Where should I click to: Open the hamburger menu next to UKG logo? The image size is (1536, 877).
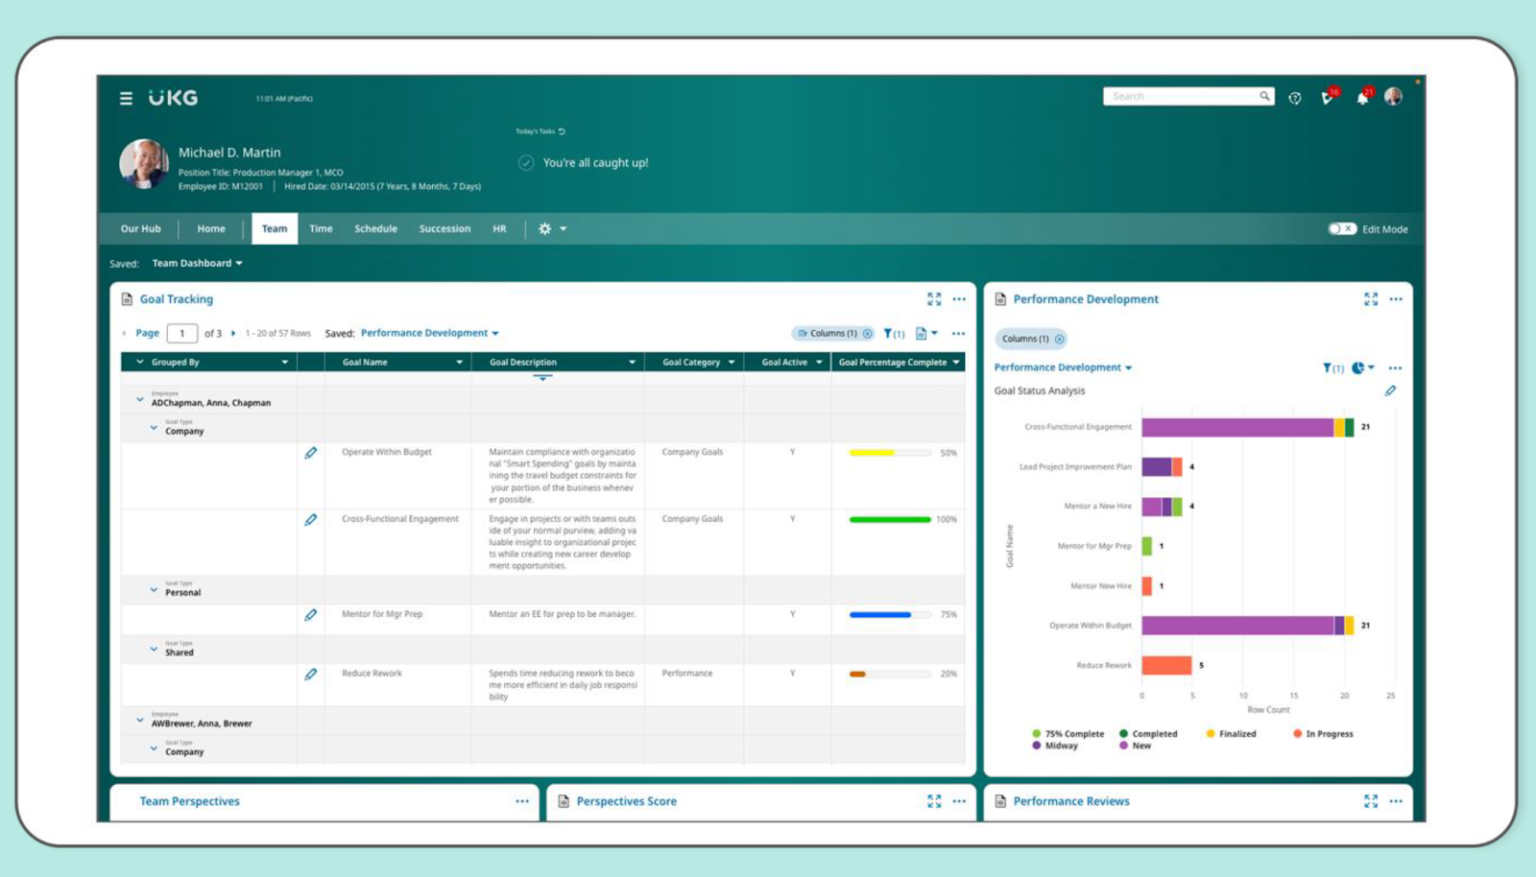(x=124, y=98)
